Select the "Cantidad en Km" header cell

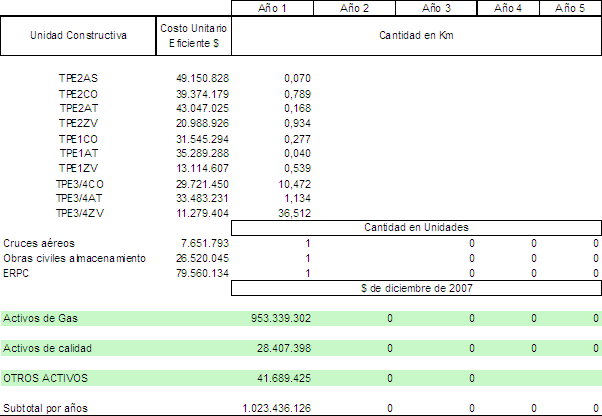(x=417, y=35)
